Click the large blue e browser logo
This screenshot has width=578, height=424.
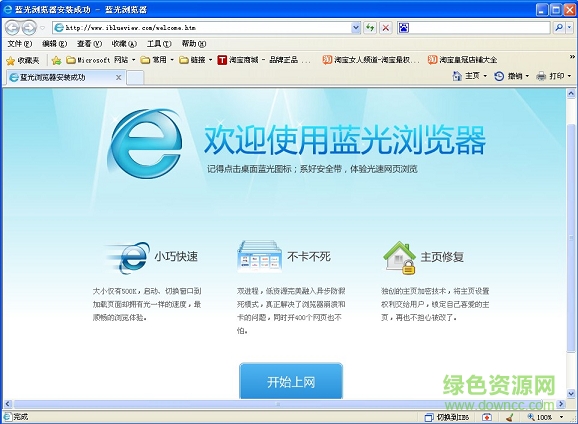[146, 143]
